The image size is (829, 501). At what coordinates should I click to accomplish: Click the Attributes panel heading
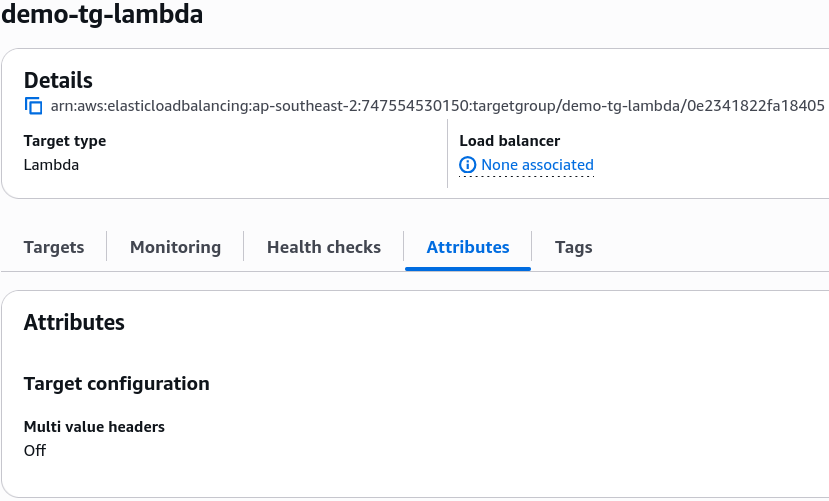tap(74, 322)
